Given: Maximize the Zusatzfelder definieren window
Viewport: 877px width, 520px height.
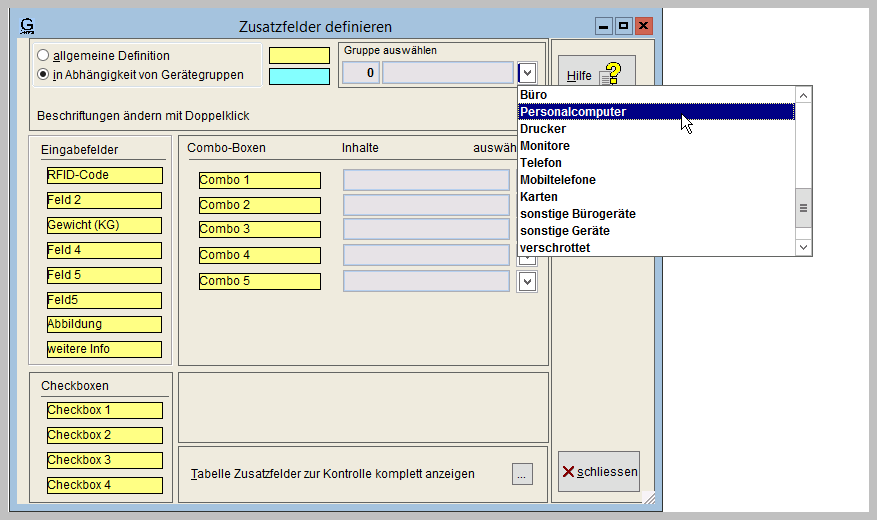Looking at the screenshot, I should coord(623,26).
